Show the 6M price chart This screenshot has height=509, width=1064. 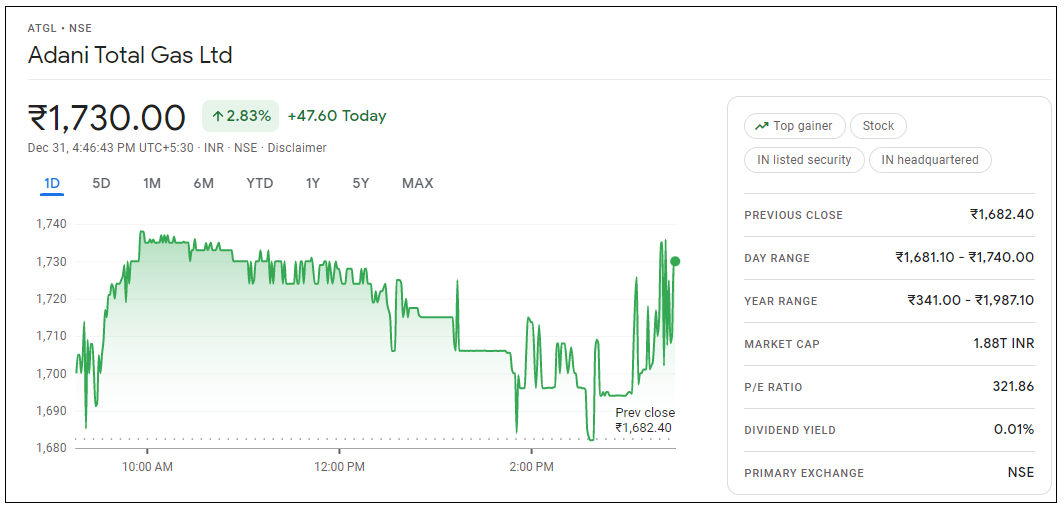click(x=204, y=183)
